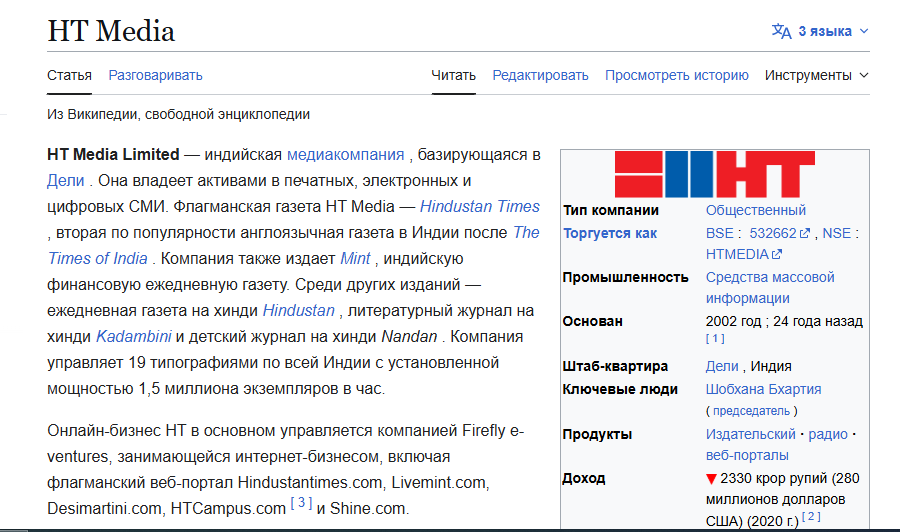Open the 'Mint' newspaper link
This screenshot has height=532, width=900.
(355, 258)
